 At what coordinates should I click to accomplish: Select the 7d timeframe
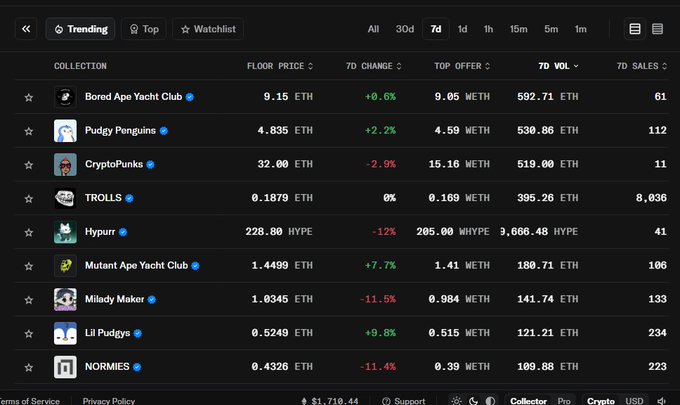pyautogui.click(x=436, y=29)
